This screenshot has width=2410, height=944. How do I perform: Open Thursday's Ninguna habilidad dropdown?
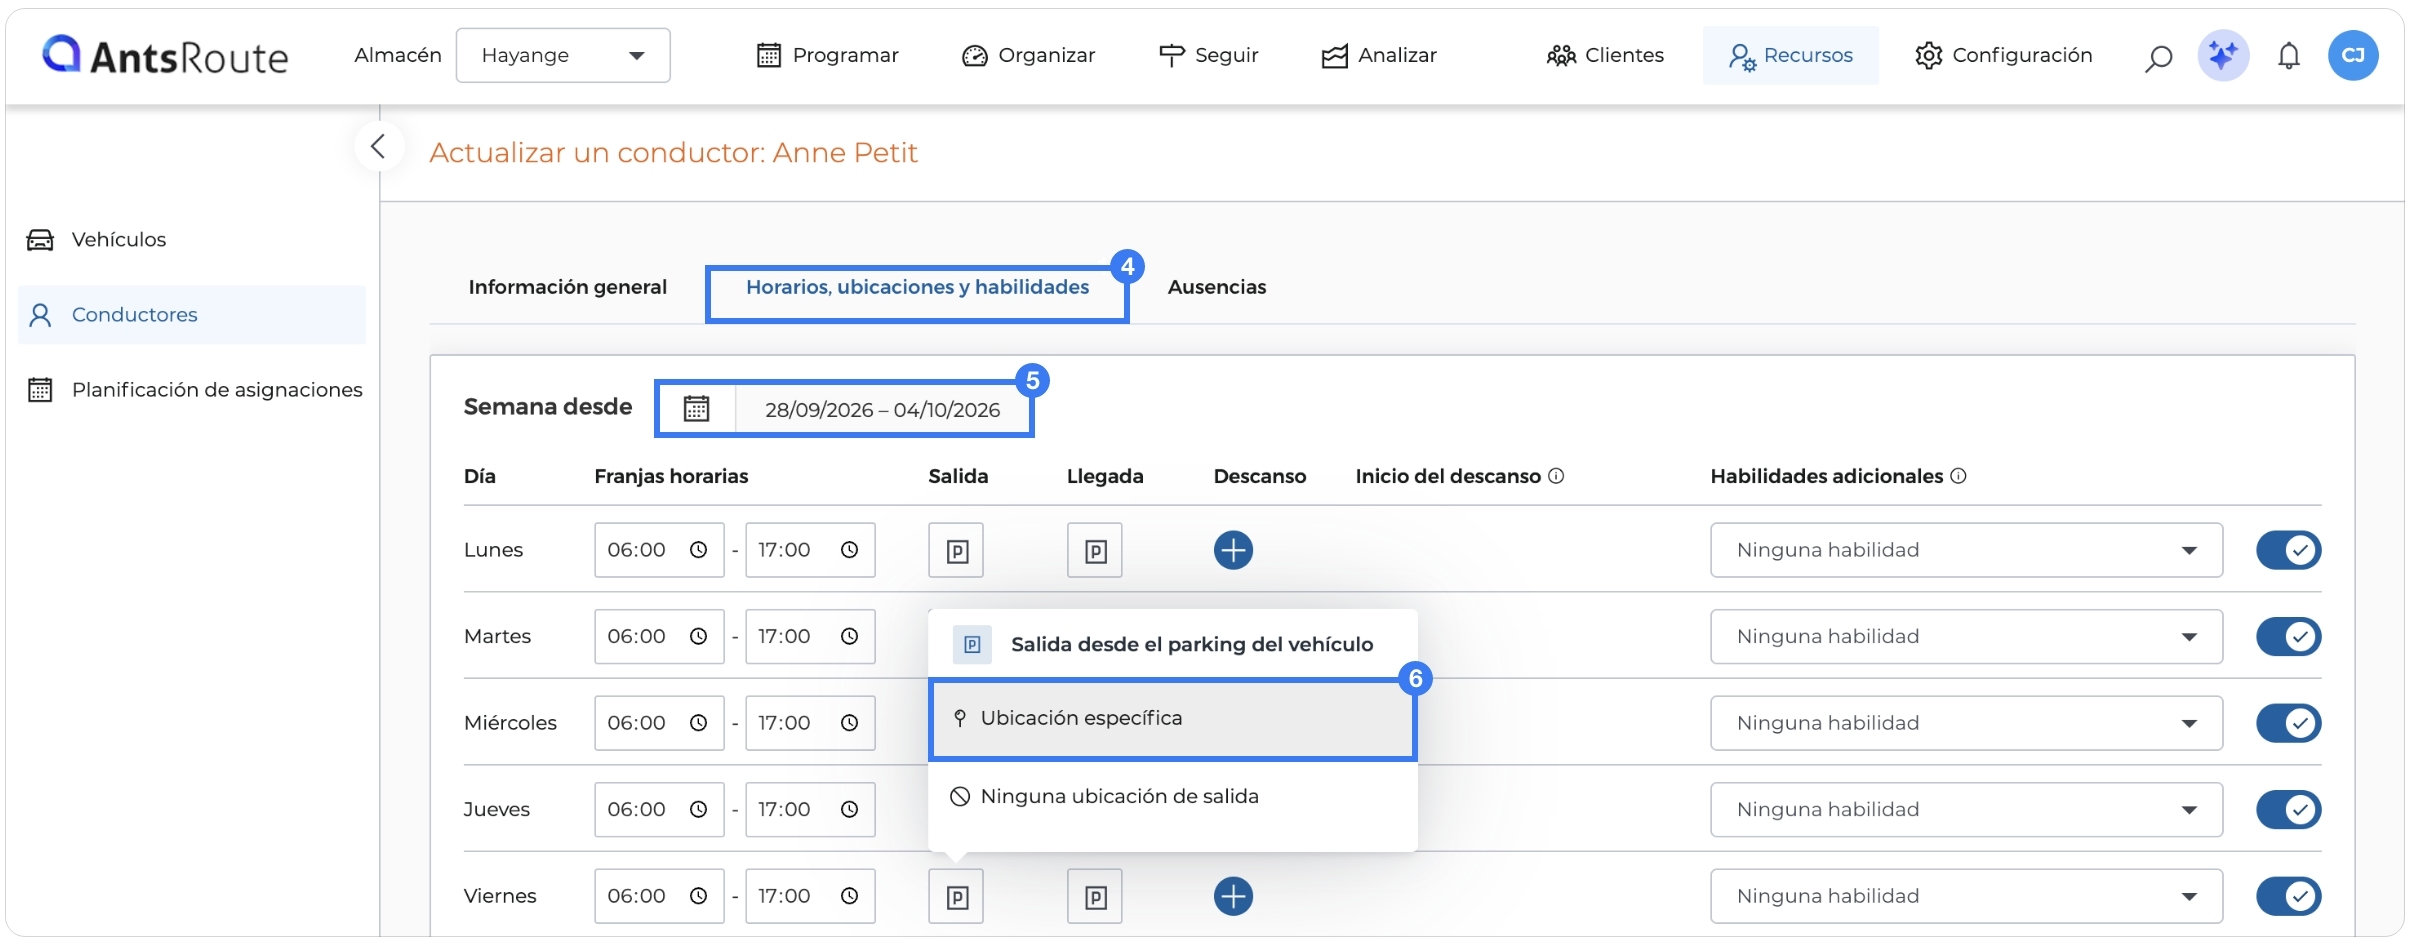(x=1966, y=809)
